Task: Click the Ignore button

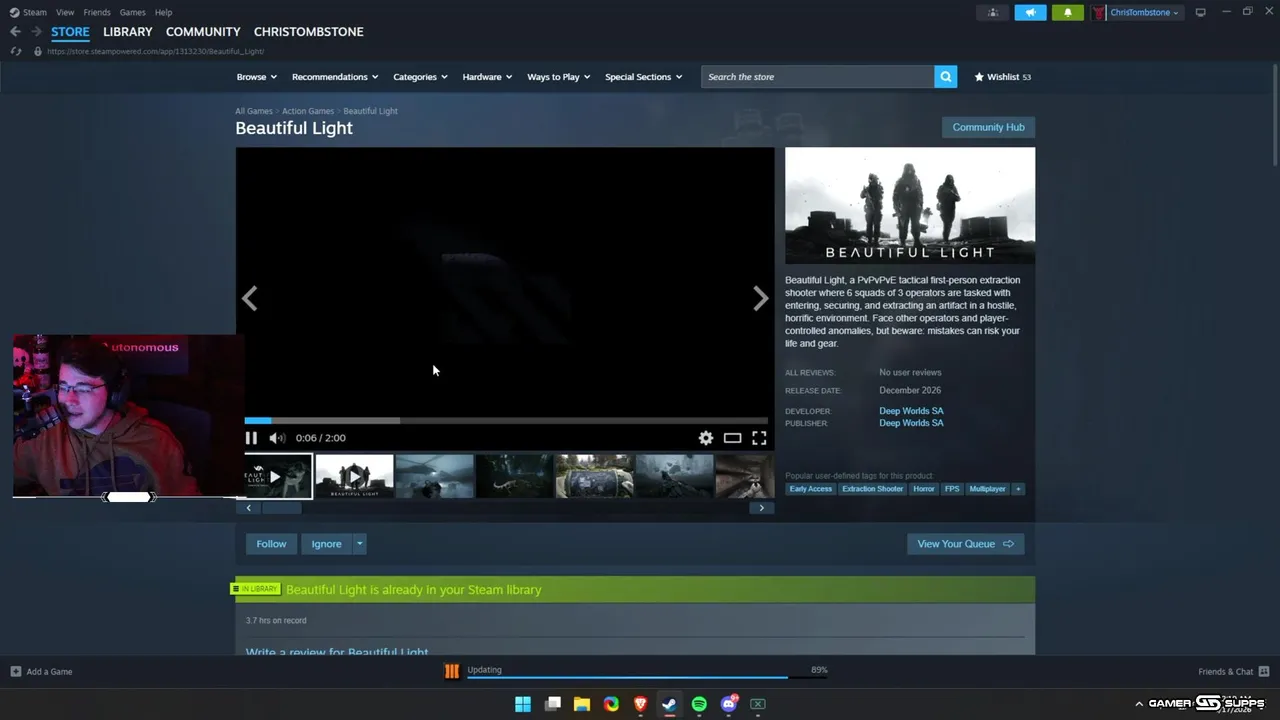Action: tap(326, 544)
